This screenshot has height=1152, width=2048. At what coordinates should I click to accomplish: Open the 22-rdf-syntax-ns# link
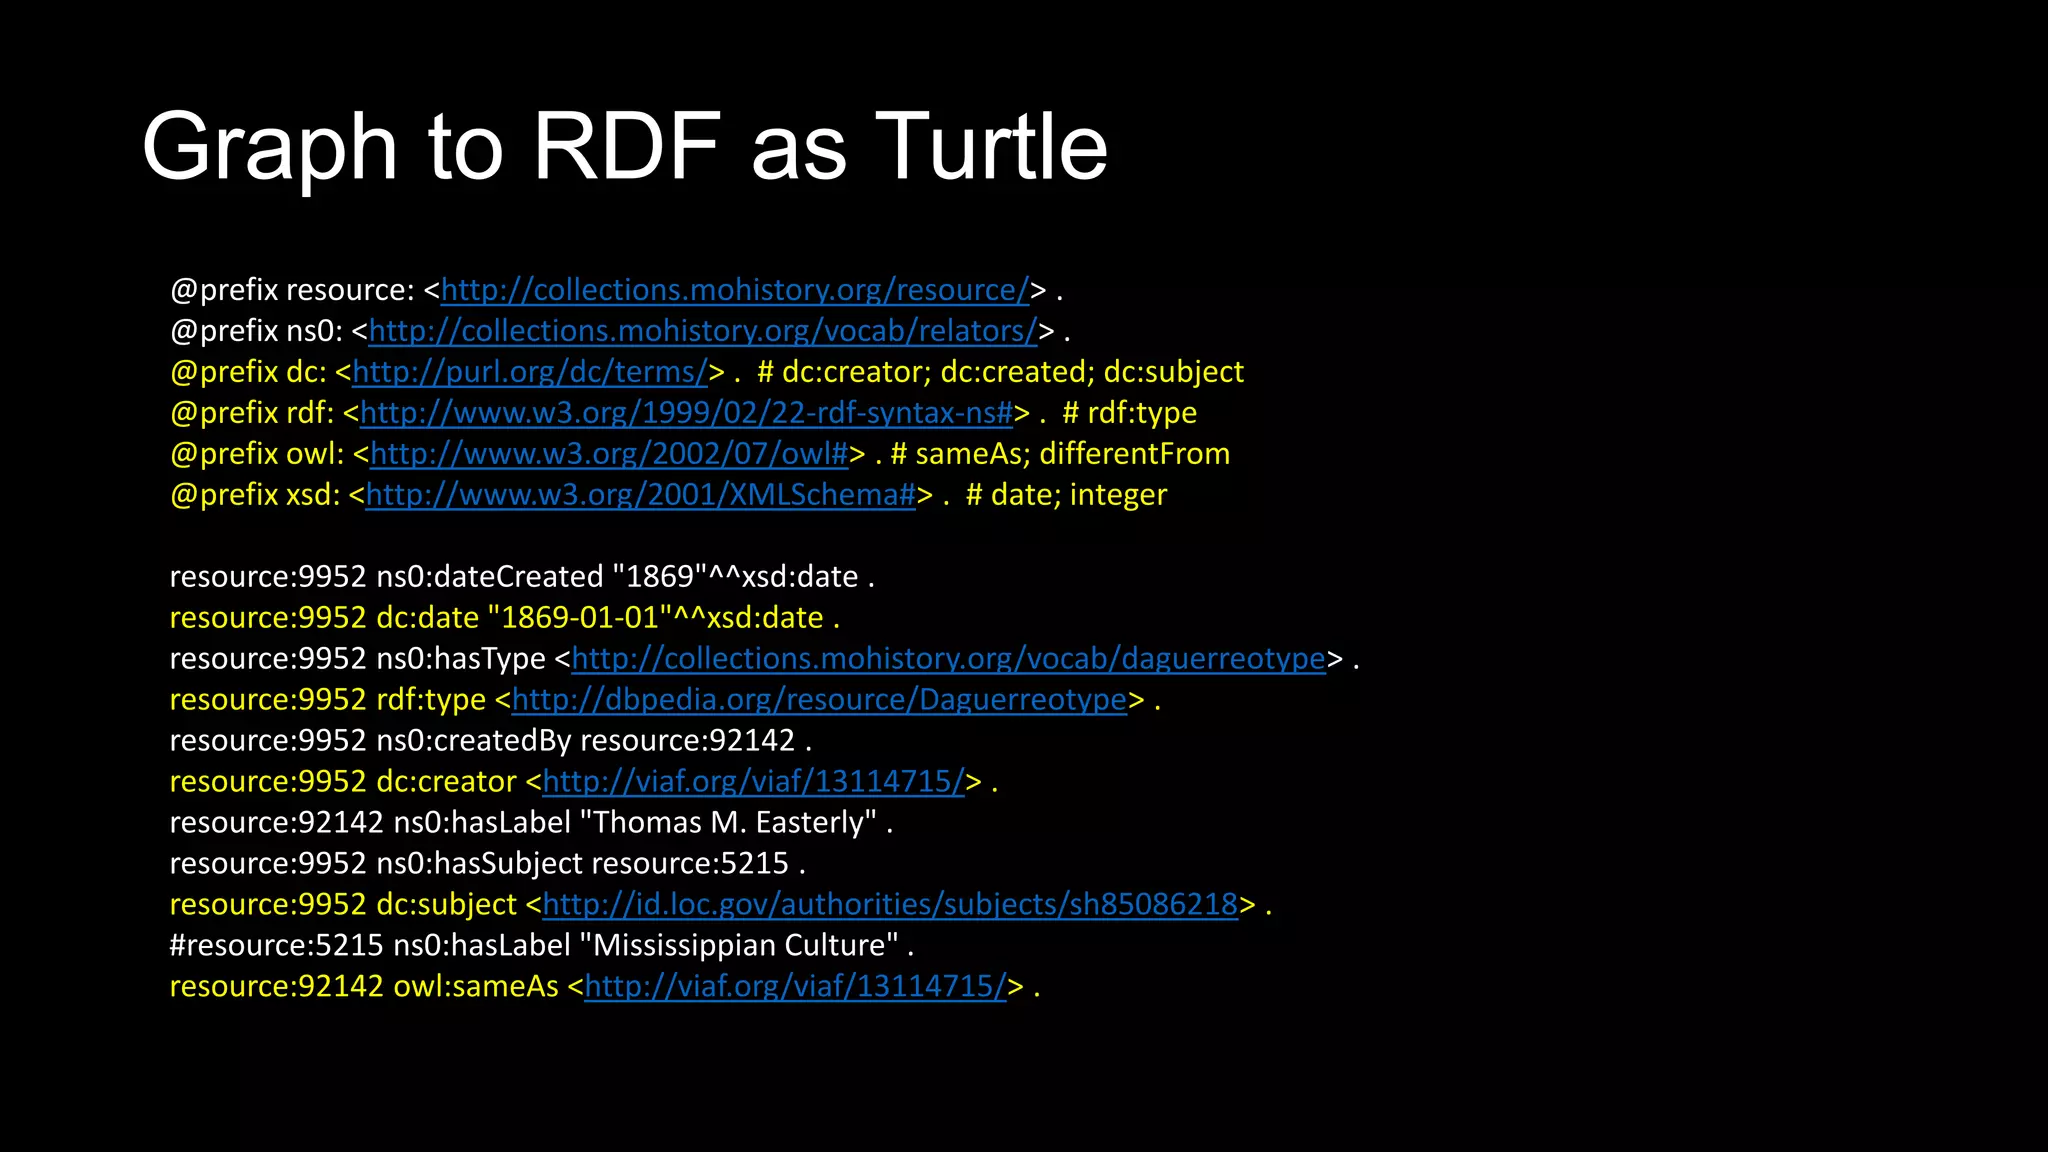click(686, 413)
